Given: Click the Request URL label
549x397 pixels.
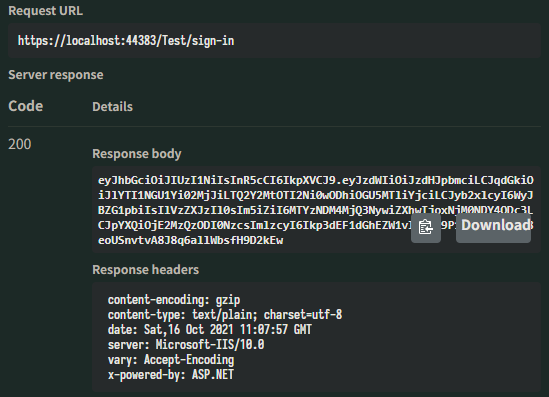Looking at the screenshot, I should point(46,11).
